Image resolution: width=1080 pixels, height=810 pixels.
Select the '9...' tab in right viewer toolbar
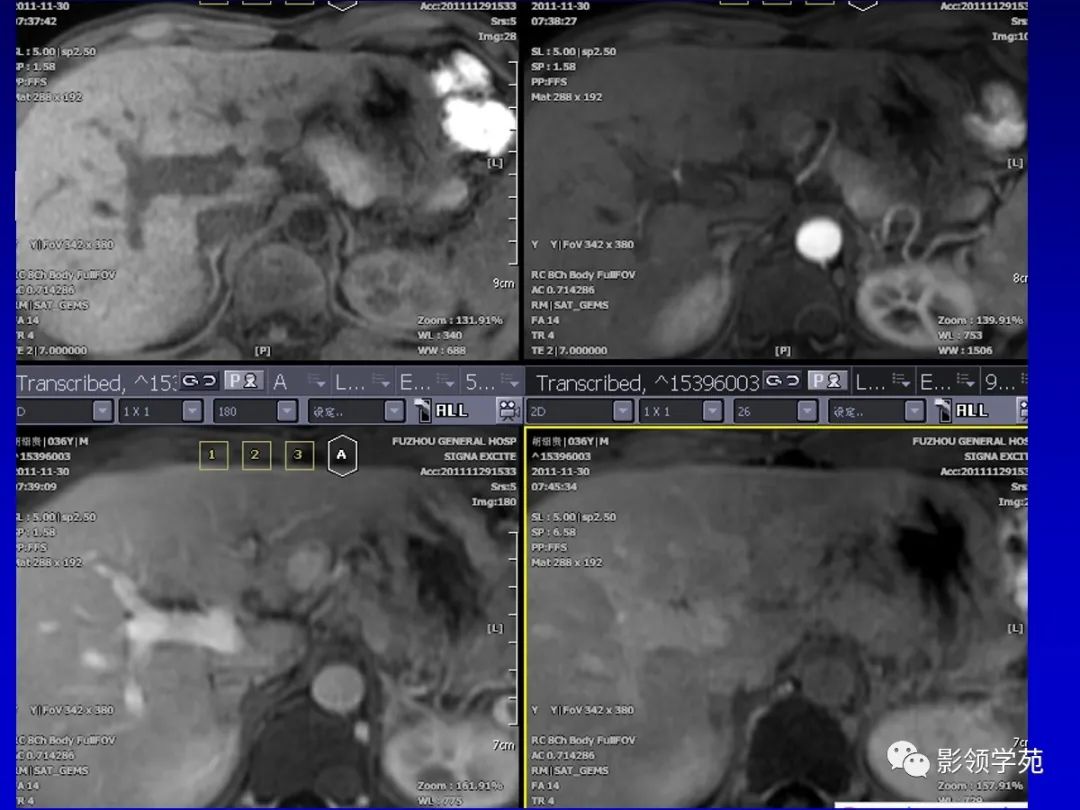[1000, 382]
